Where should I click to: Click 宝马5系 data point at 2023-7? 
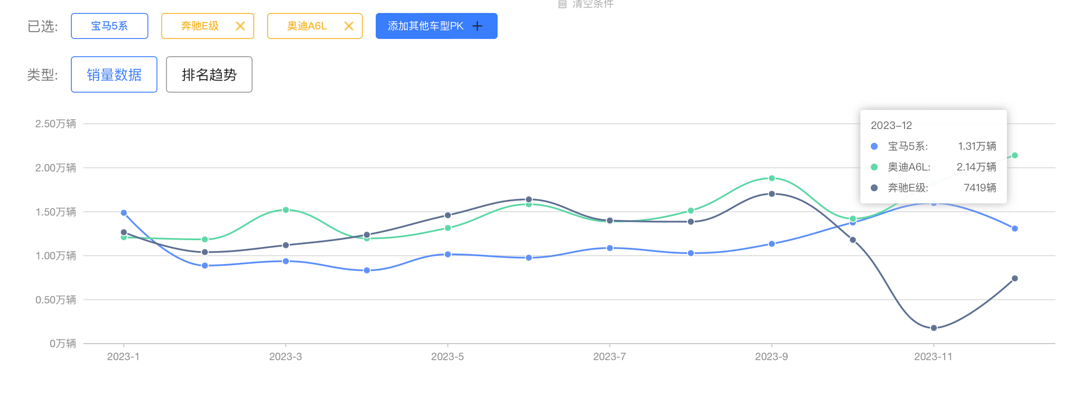610,247
